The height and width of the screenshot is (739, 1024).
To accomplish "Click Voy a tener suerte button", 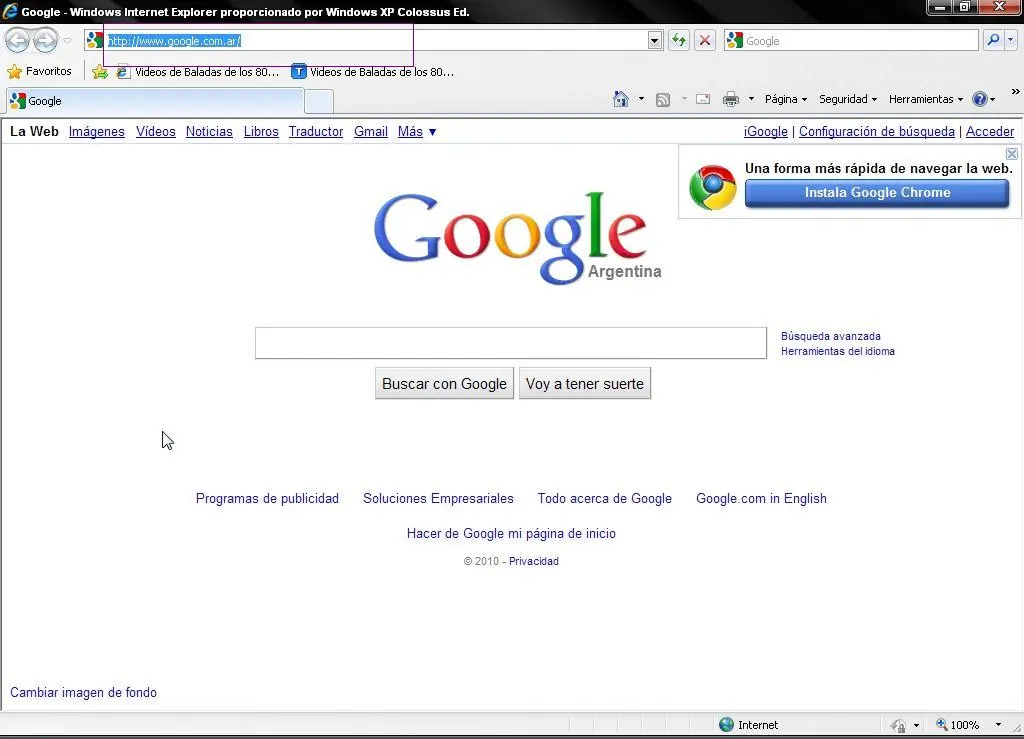I will [584, 384].
